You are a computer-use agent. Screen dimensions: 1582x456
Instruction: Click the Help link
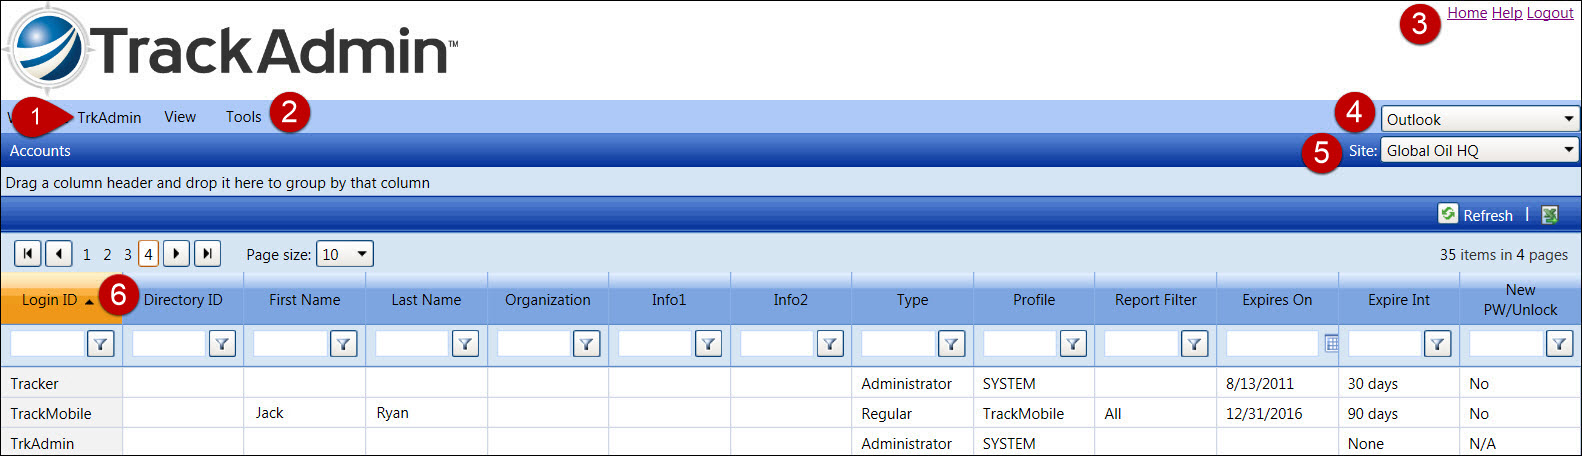point(1507,13)
